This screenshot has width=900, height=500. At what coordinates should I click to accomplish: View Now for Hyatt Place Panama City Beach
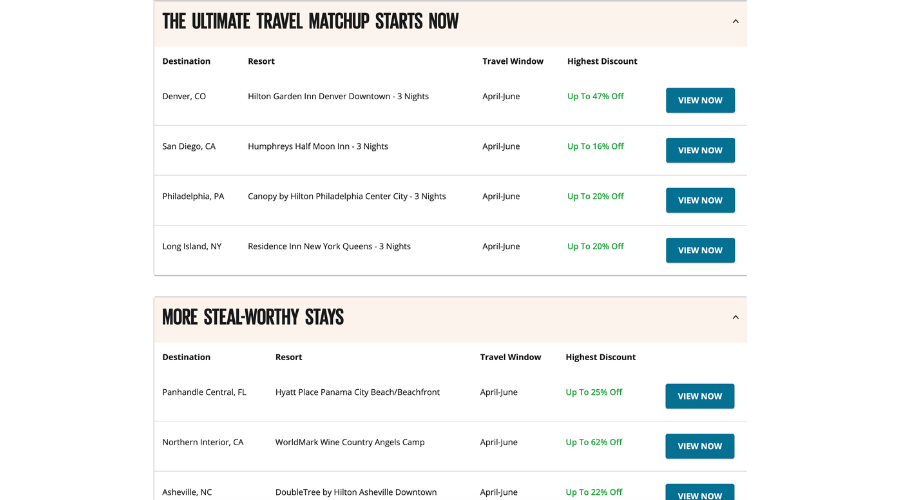click(x=699, y=396)
